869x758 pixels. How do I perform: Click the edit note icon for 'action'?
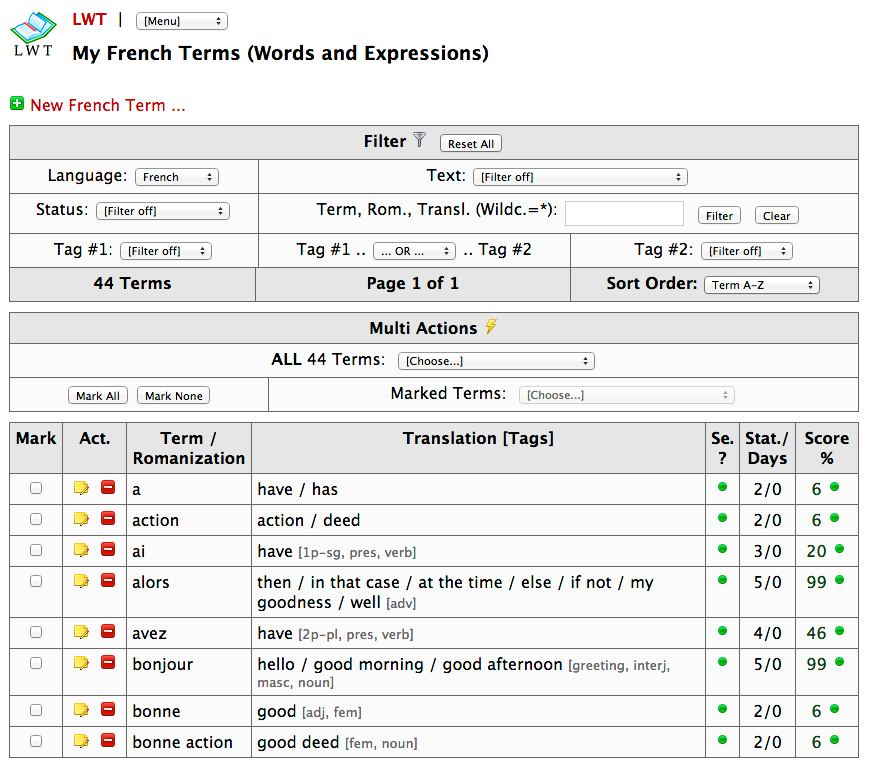82,519
